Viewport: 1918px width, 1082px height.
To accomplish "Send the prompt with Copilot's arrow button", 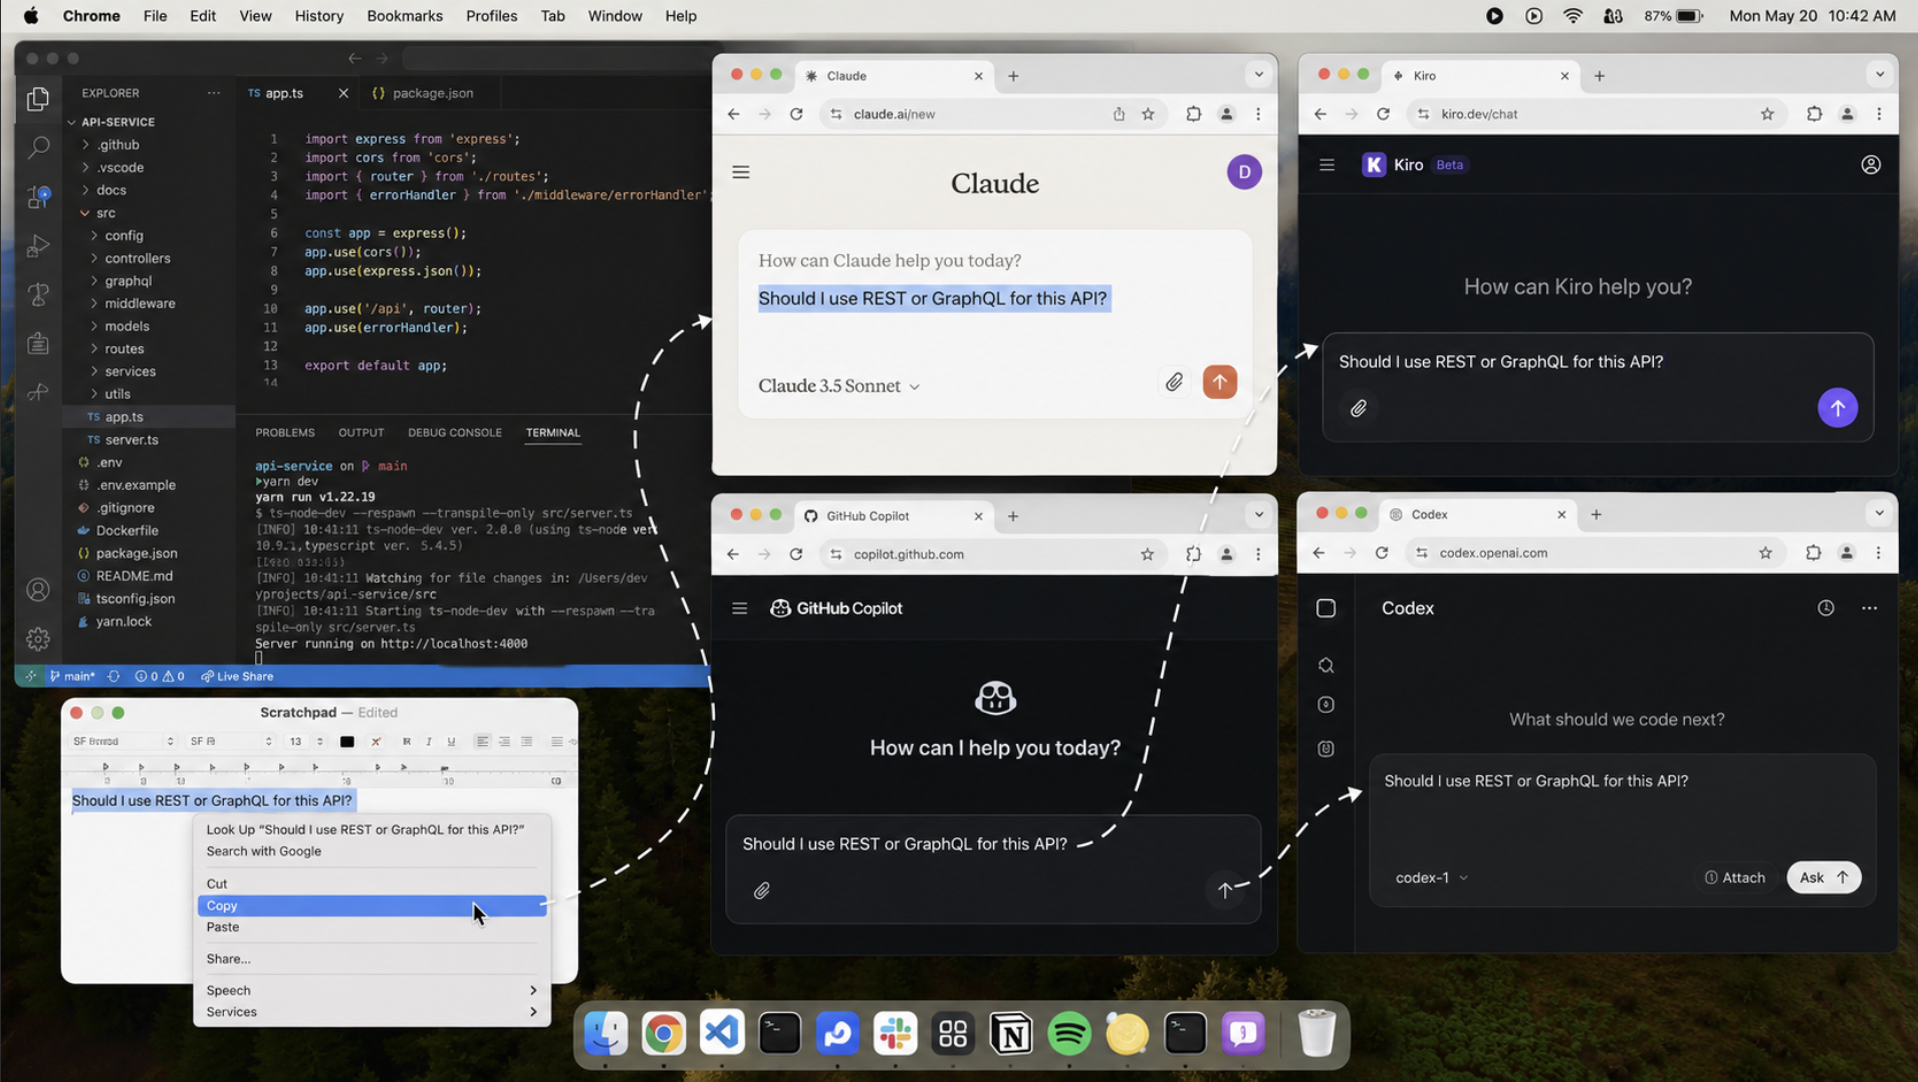I will 1225,890.
